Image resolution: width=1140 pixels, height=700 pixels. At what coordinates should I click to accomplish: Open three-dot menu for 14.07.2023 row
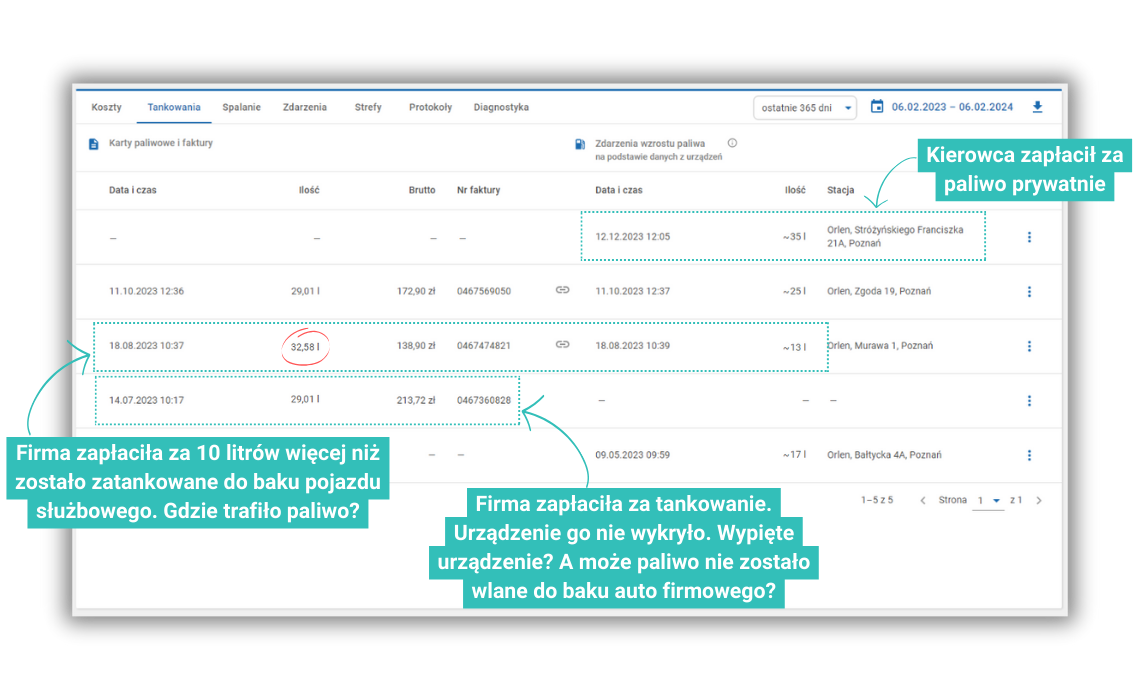point(1029,401)
